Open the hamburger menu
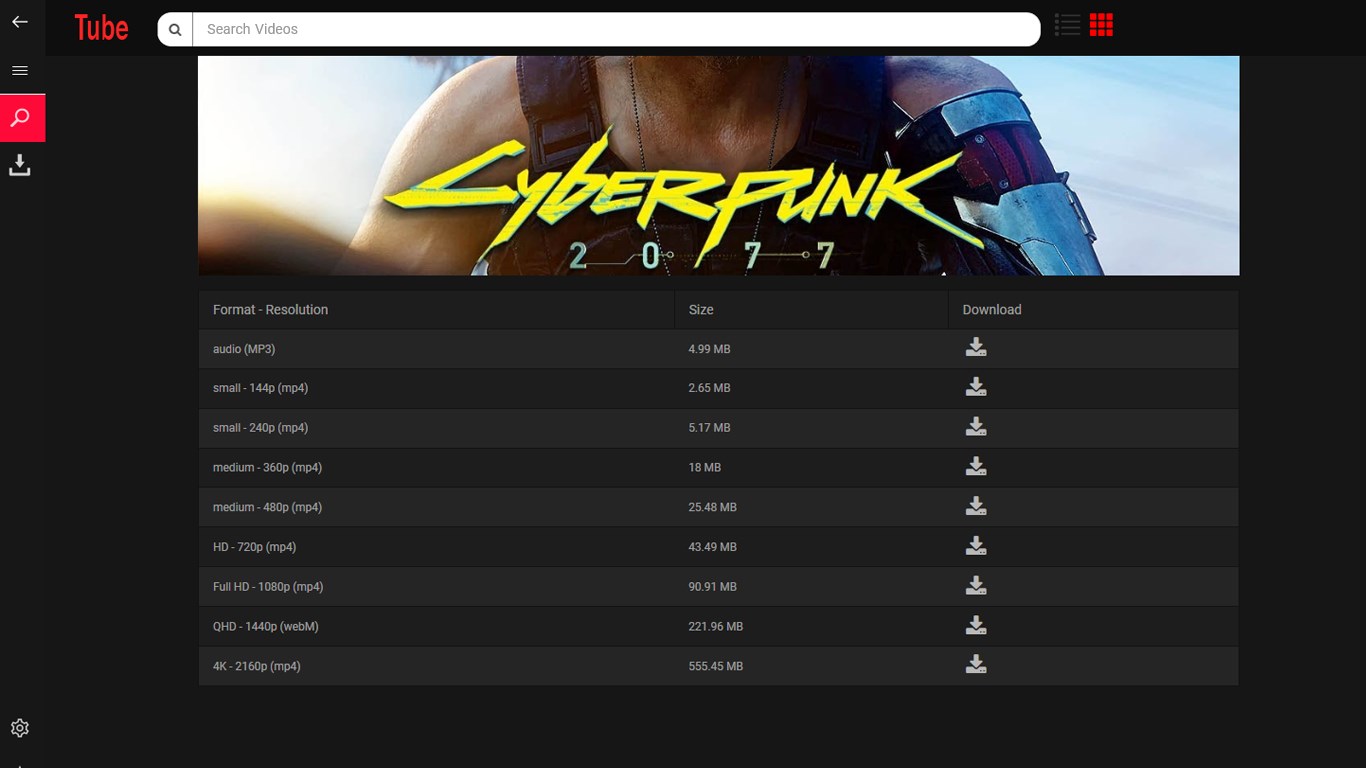 click(20, 70)
